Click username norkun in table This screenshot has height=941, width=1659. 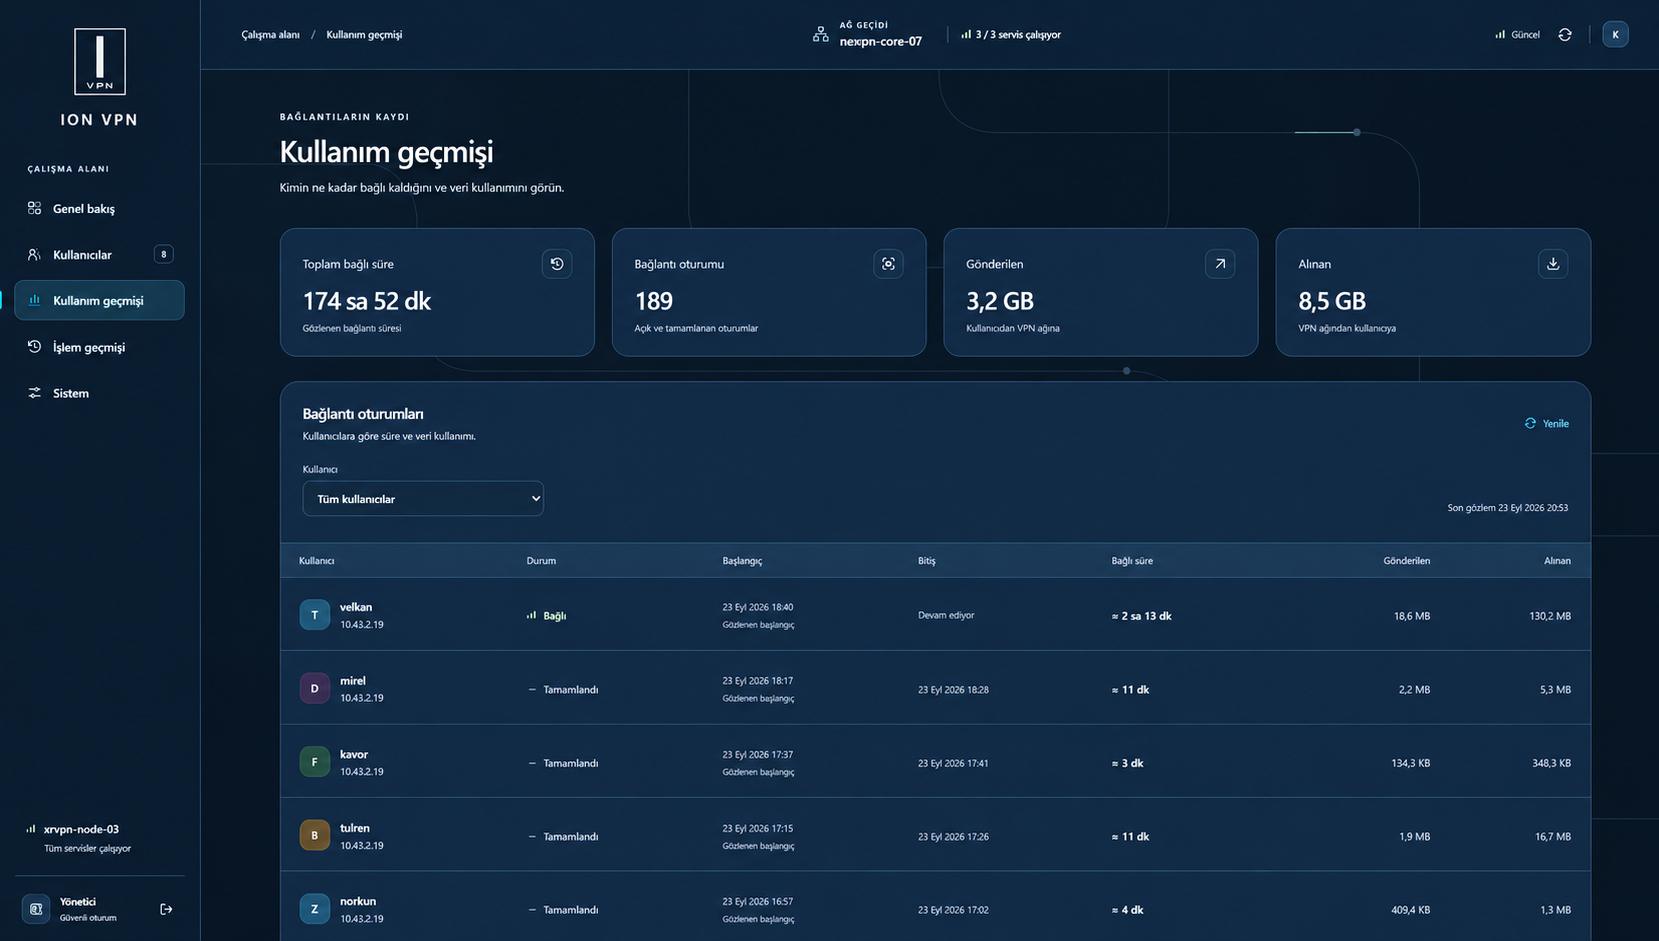358,901
